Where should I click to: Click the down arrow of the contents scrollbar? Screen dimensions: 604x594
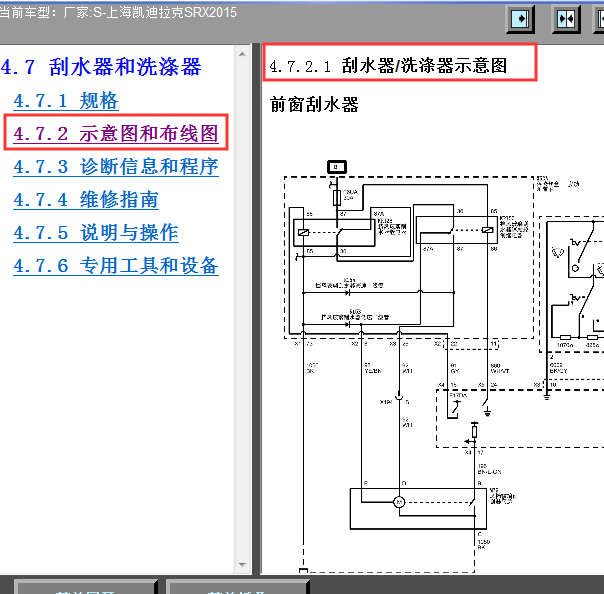coord(242,565)
